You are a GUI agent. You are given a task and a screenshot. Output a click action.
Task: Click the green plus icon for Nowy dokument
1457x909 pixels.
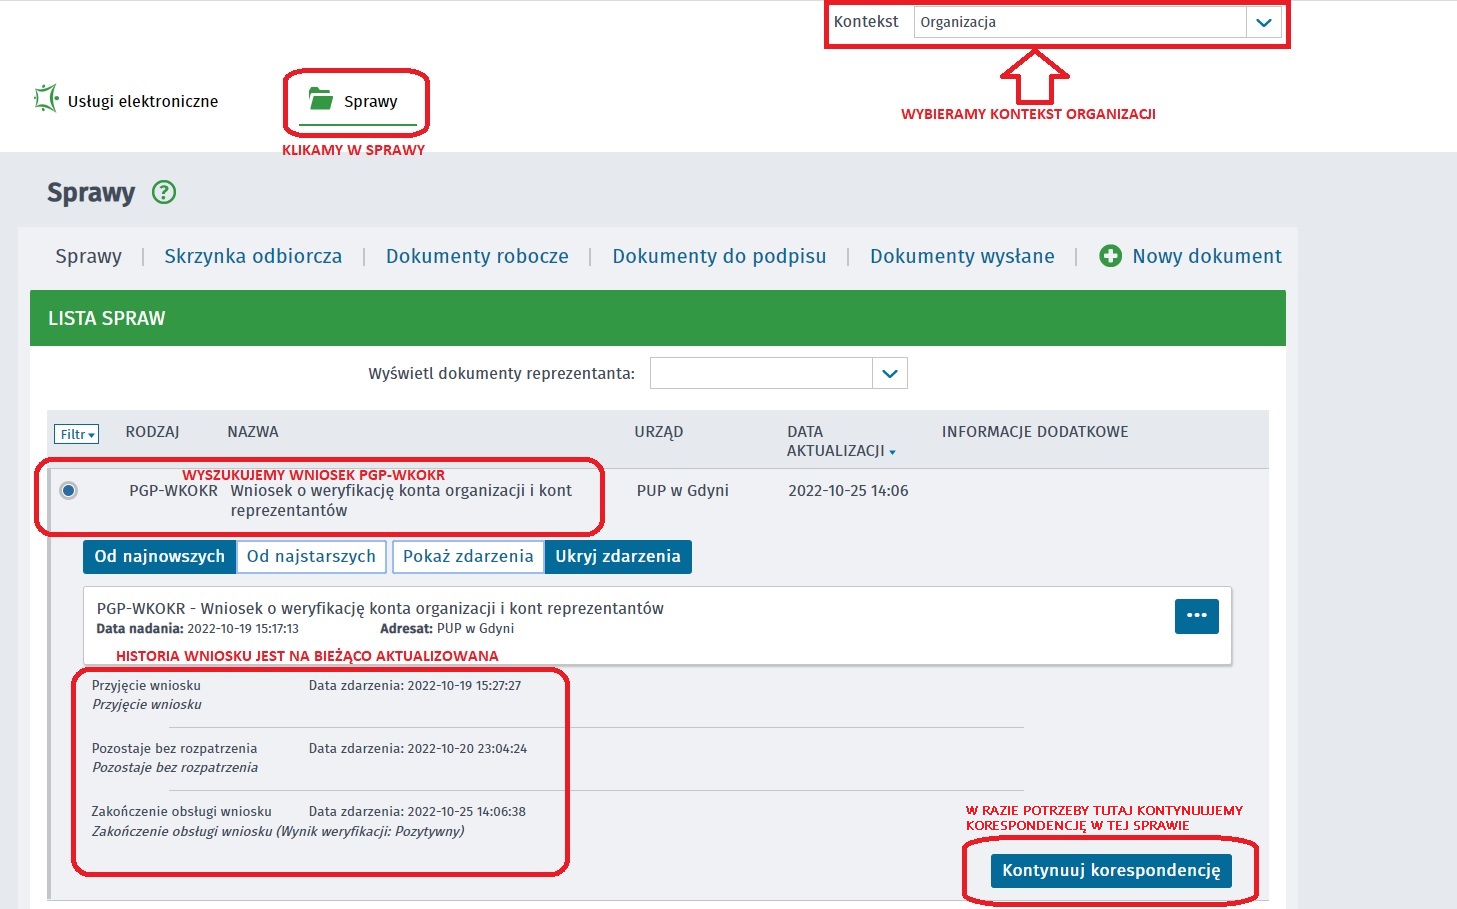point(1110,256)
